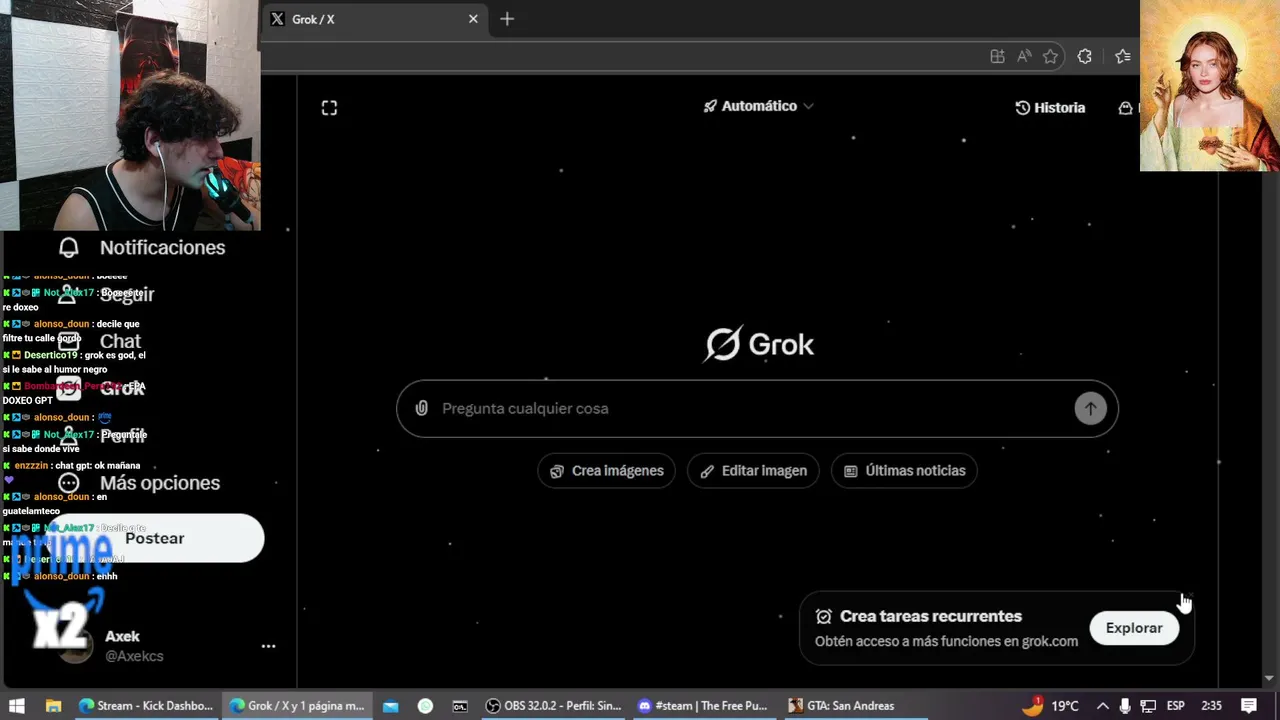Image resolution: width=1280 pixels, height=720 pixels.
Task: Close the Grok / X browser tab
Action: (x=473, y=19)
